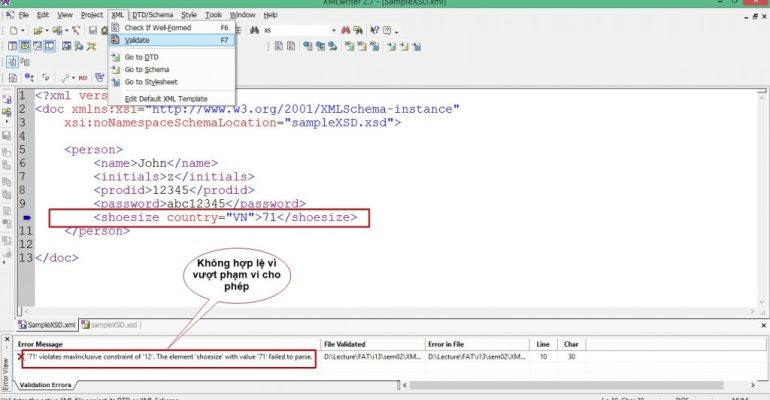This screenshot has width=770, height=400.
Task: Close the Error View panel
Action: coord(7,339)
